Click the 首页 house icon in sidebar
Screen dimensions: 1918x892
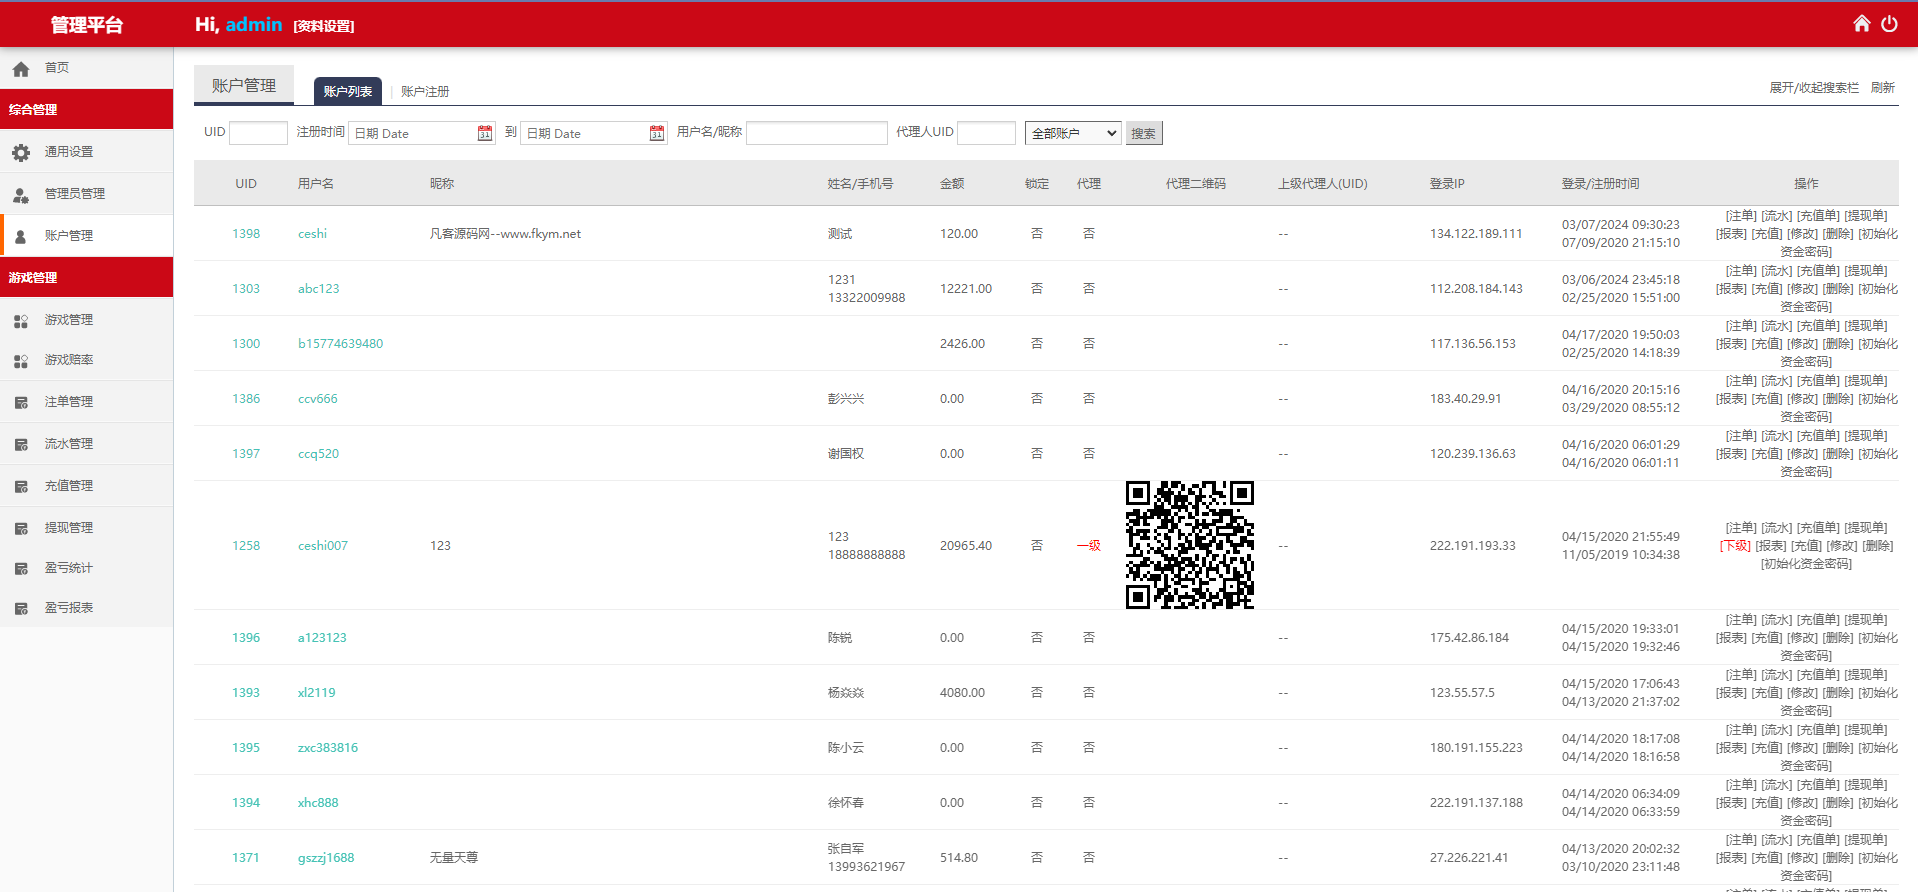click(21, 68)
